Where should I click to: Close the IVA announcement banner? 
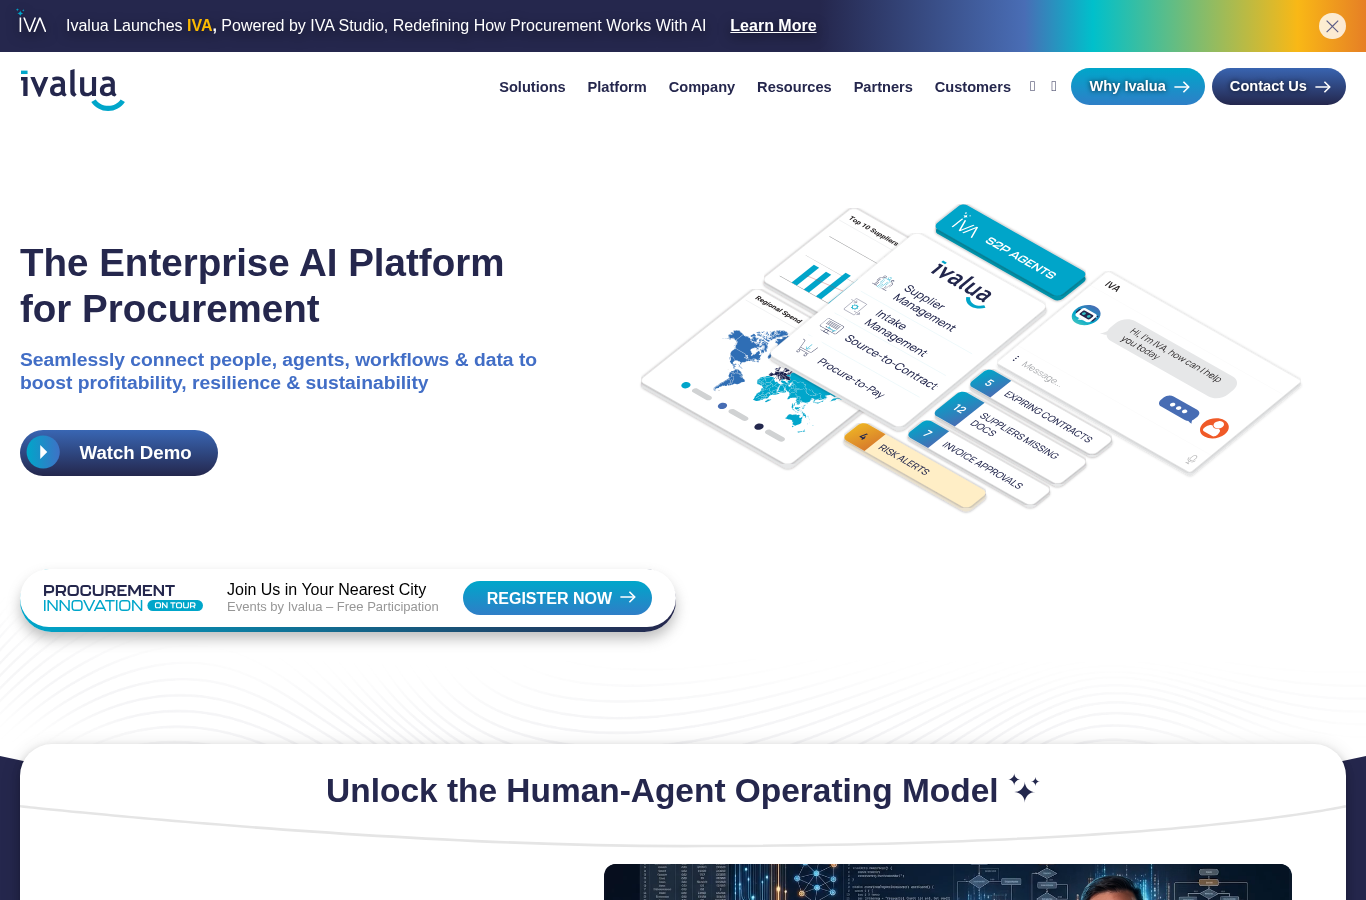[x=1332, y=26]
